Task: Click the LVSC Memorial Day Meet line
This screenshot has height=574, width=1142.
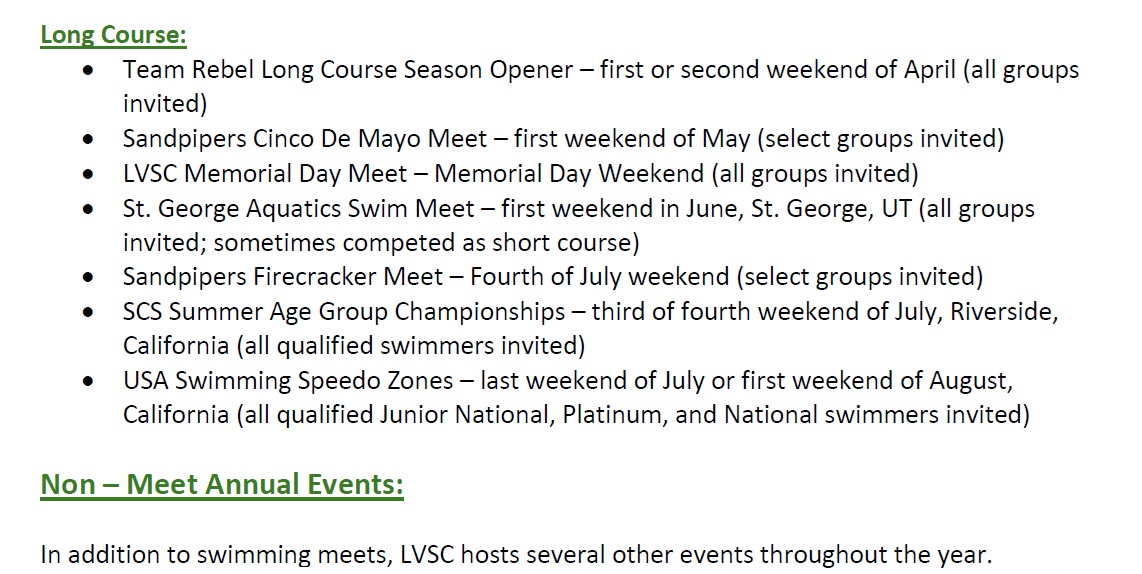Action: [x=520, y=173]
